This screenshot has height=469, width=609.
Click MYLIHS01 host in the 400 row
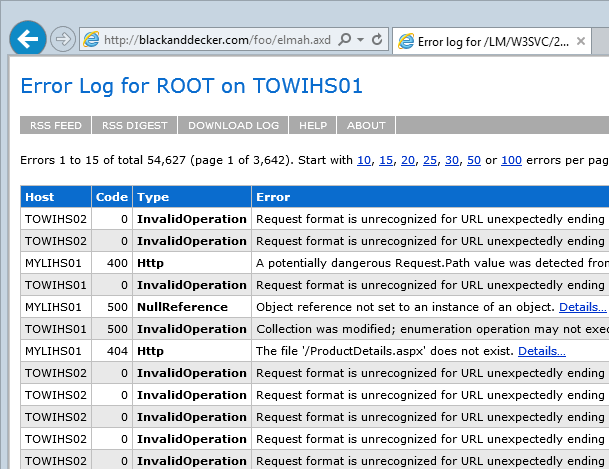pyautogui.click(x=56, y=263)
